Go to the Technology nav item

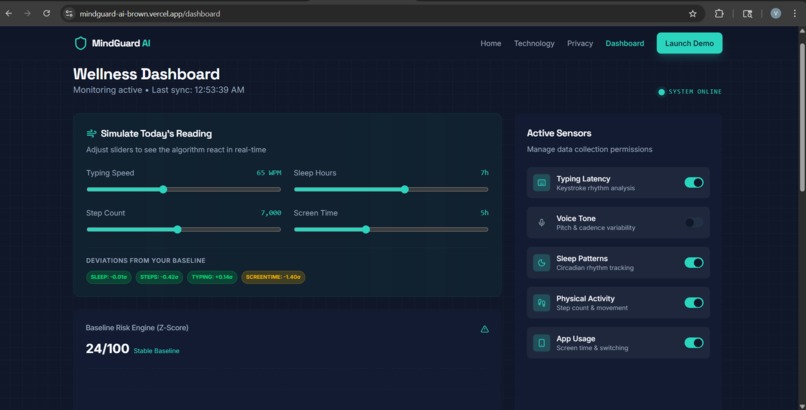[x=534, y=43]
